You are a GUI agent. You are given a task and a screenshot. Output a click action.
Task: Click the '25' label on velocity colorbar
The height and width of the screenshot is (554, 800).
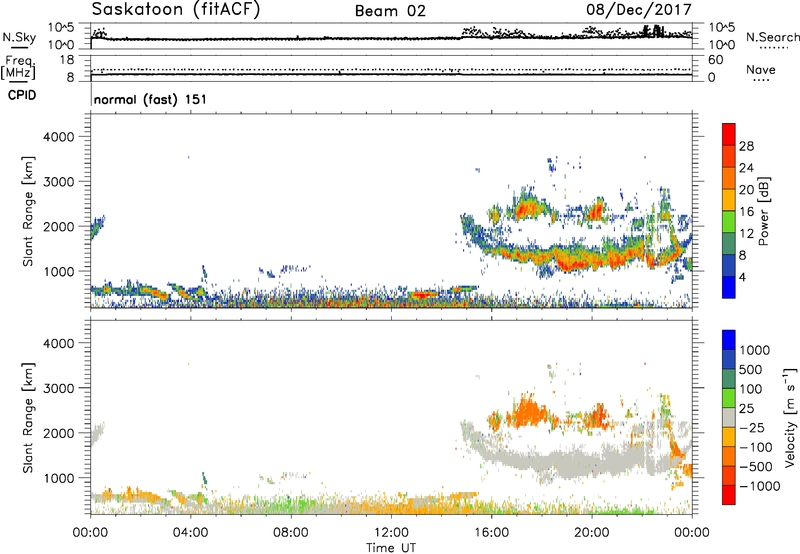click(746, 408)
